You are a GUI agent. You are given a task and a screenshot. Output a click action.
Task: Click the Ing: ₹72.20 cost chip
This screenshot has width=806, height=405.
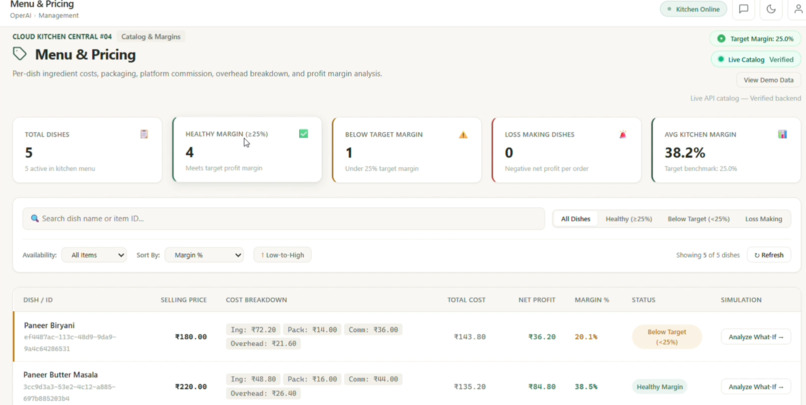click(253, 329)
